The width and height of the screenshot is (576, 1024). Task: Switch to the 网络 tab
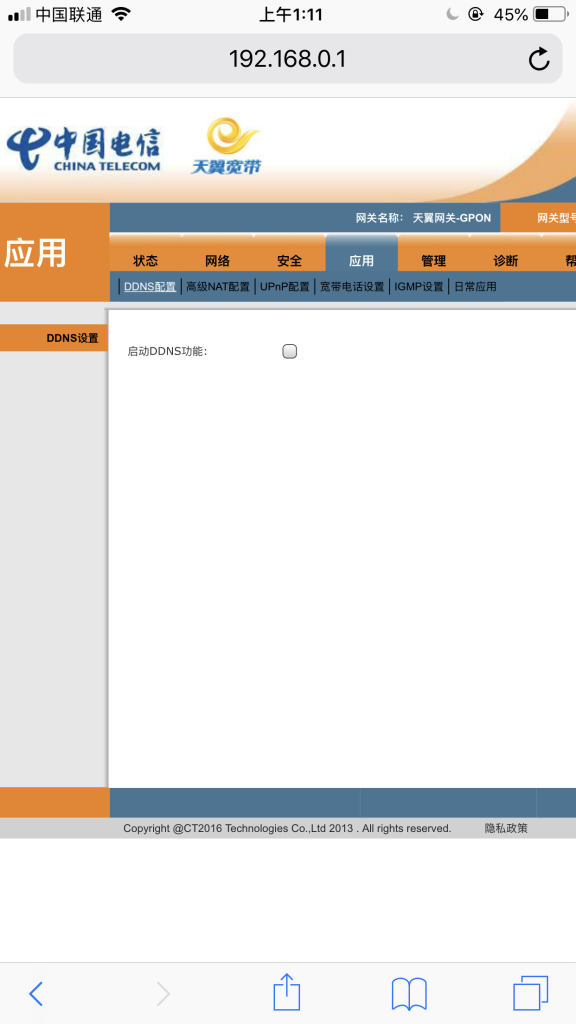(x=217, y=261)
